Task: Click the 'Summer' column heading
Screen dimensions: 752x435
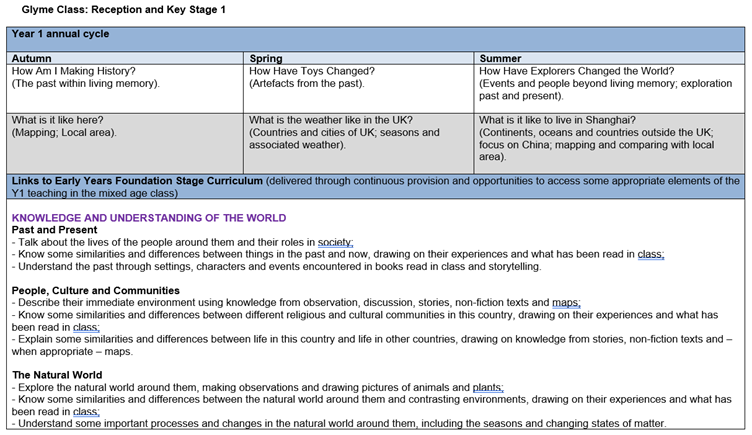Action: pyautogui.click(x=501, y=58)
